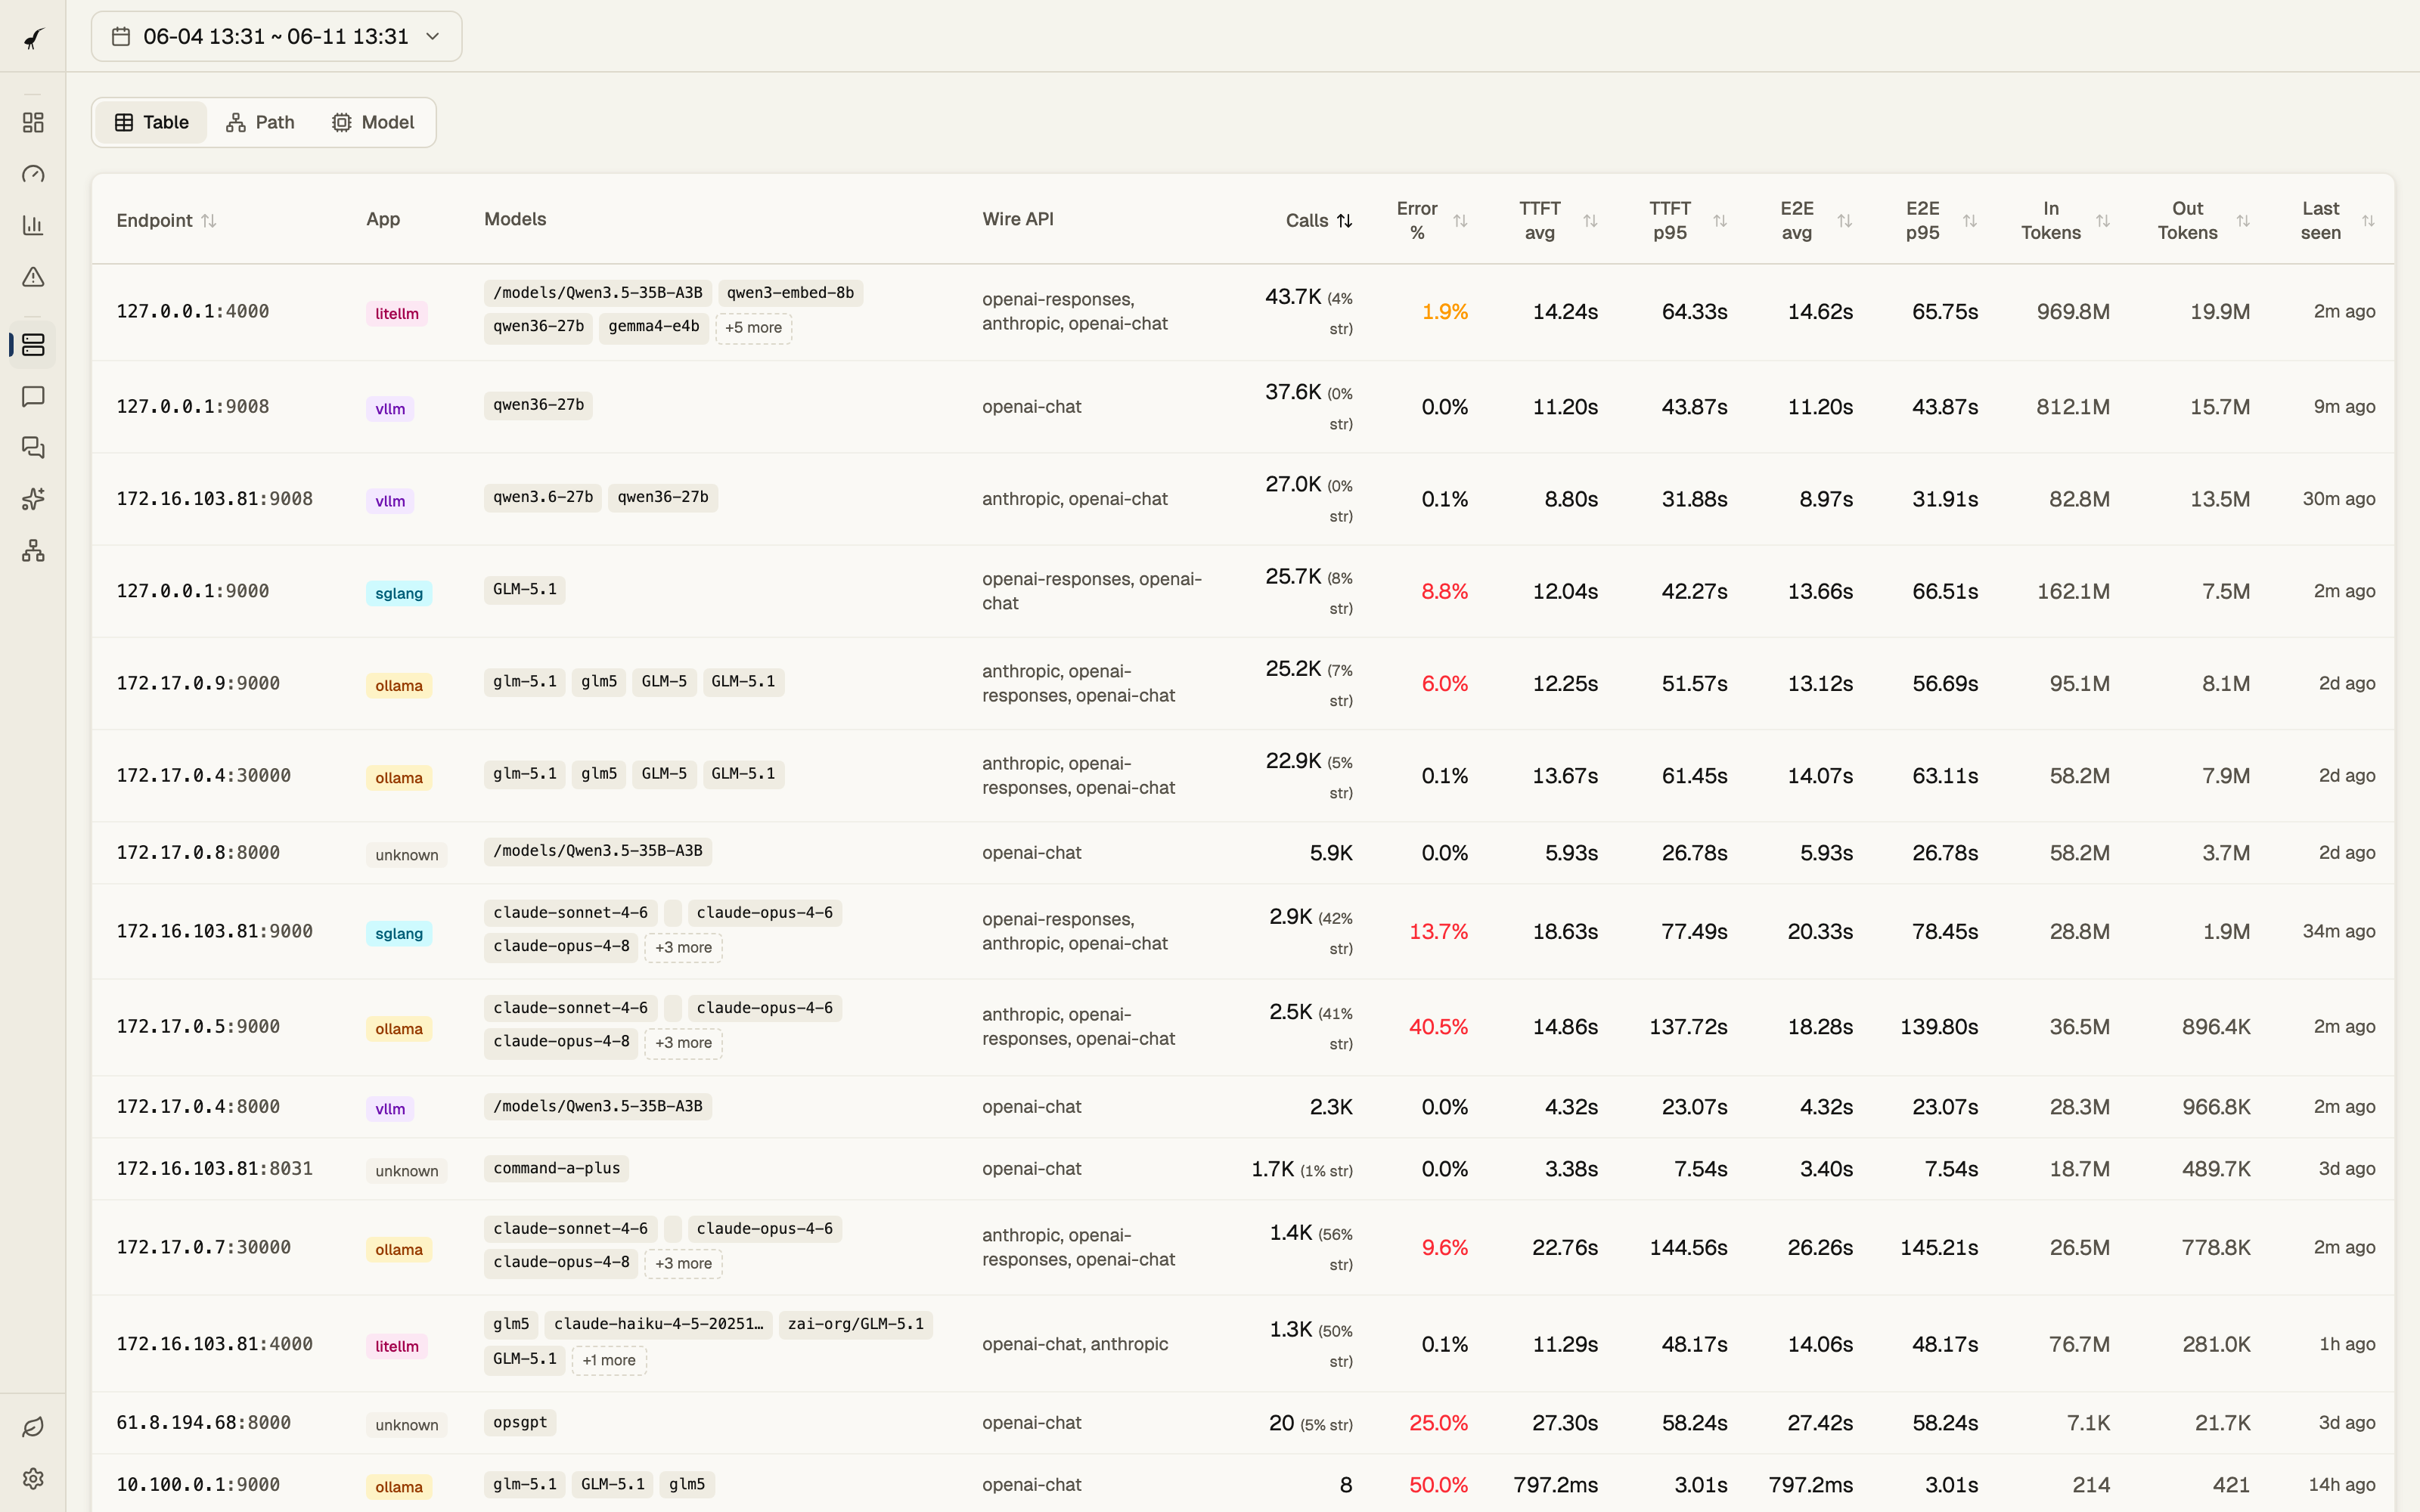Select endpoint 10.100.0.1:9000
The image size is (2420, 1512).
tap(198, 1485)
